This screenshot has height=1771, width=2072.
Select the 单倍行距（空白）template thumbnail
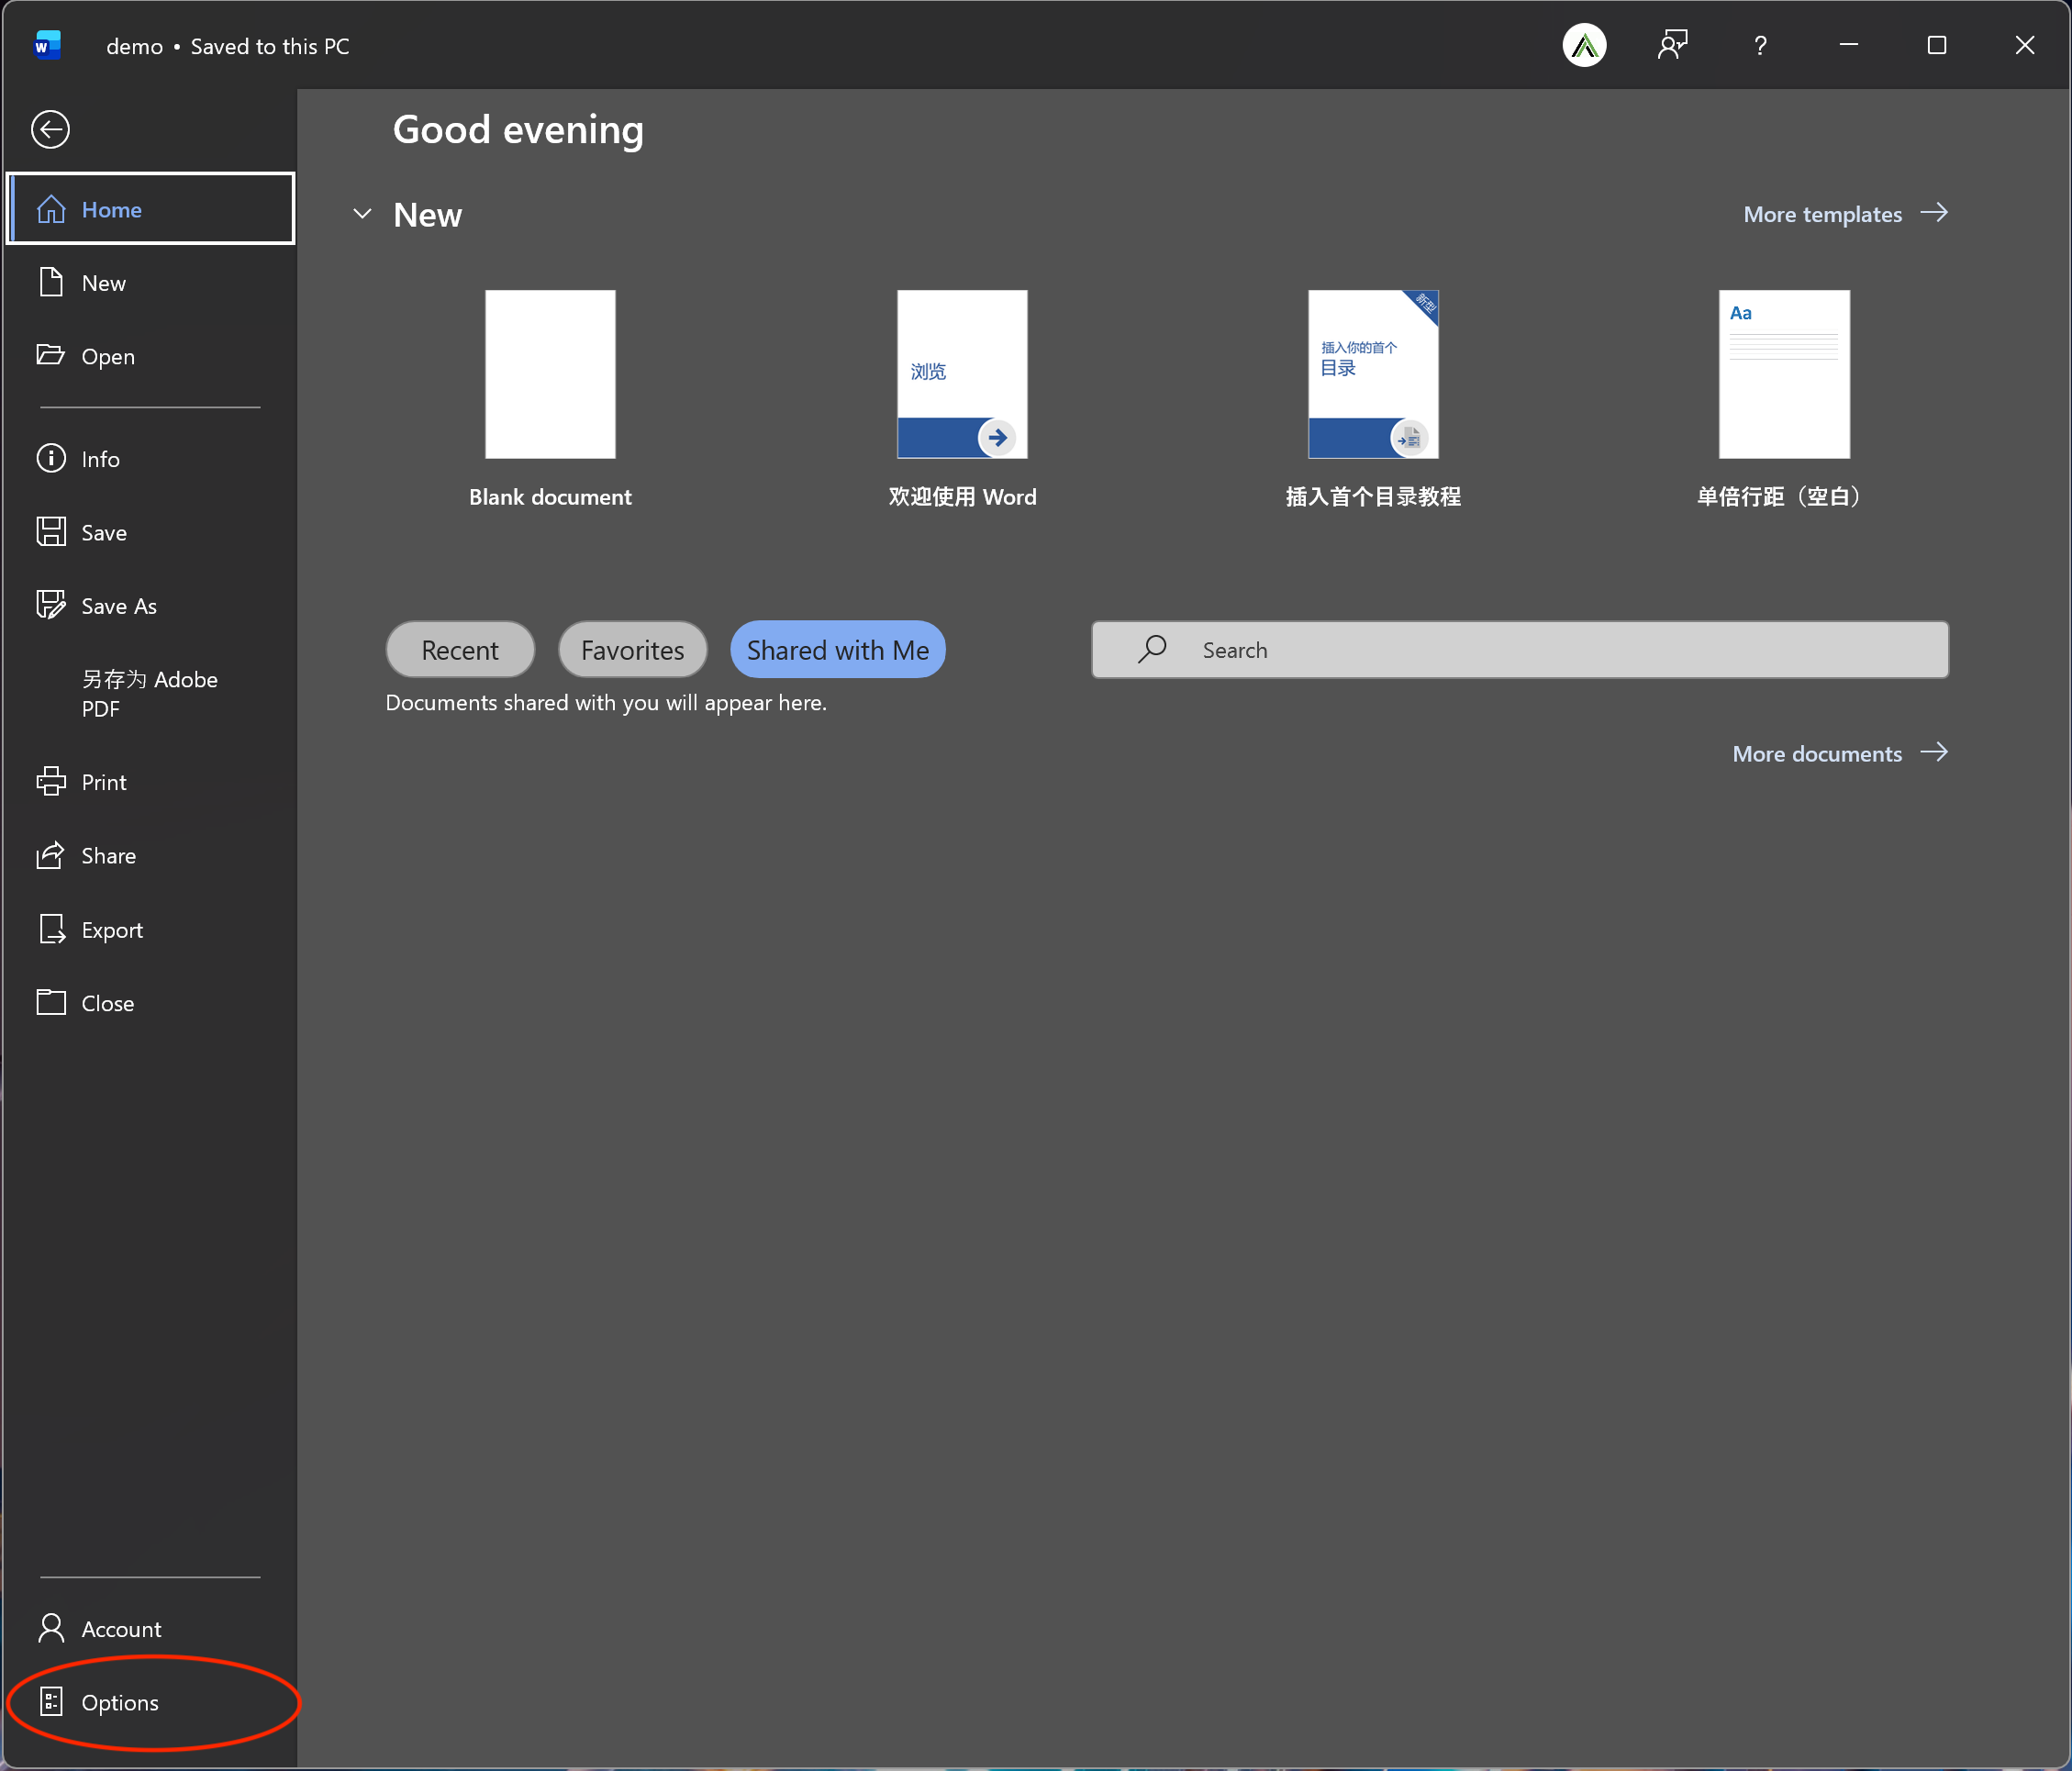click(1784, 374)
